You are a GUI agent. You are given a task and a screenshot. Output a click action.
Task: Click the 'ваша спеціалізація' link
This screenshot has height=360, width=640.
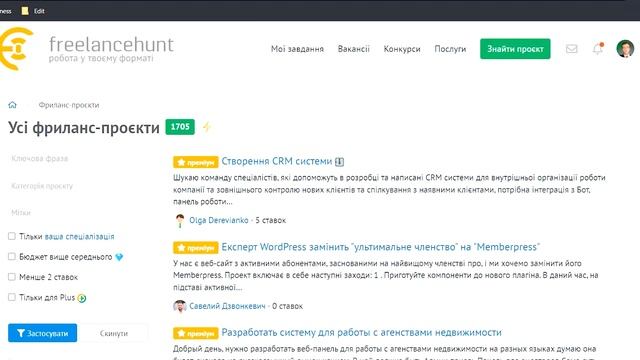[79, 236]
